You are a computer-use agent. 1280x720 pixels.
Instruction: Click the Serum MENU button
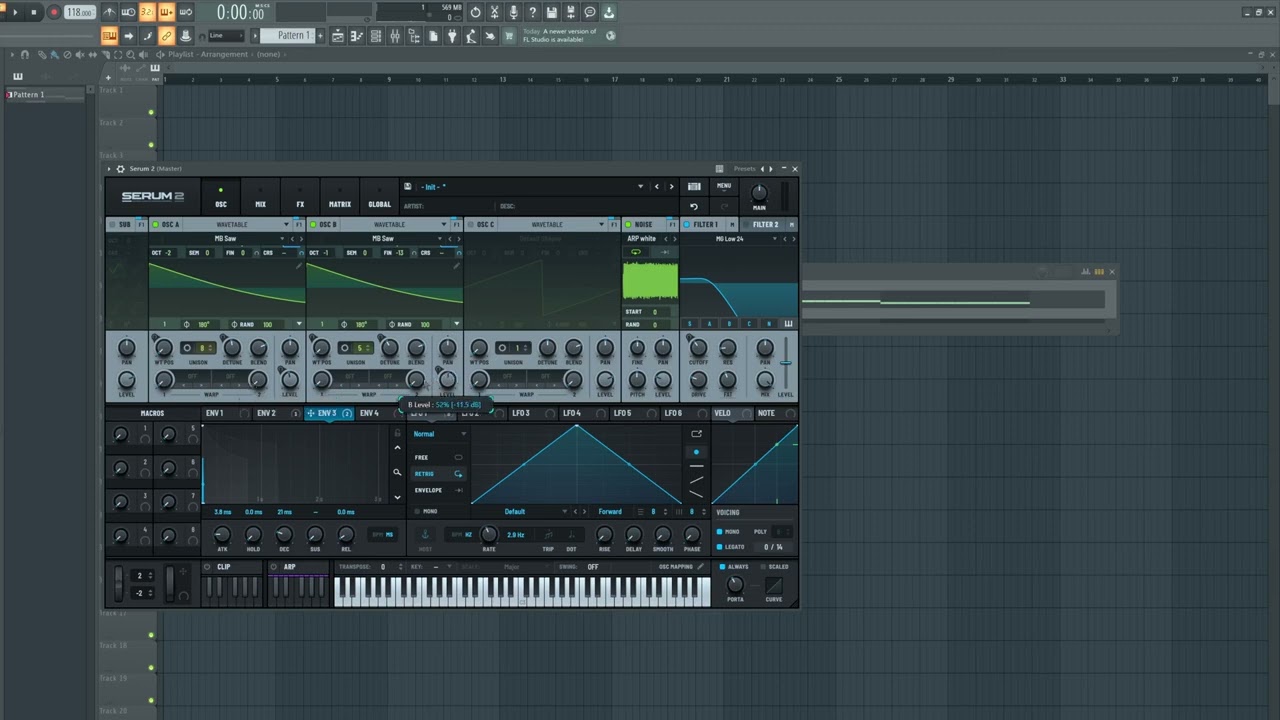(x=724, y=186)
